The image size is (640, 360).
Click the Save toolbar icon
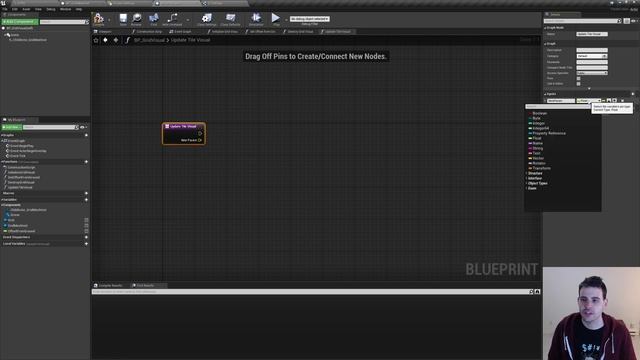click(123, 18)
